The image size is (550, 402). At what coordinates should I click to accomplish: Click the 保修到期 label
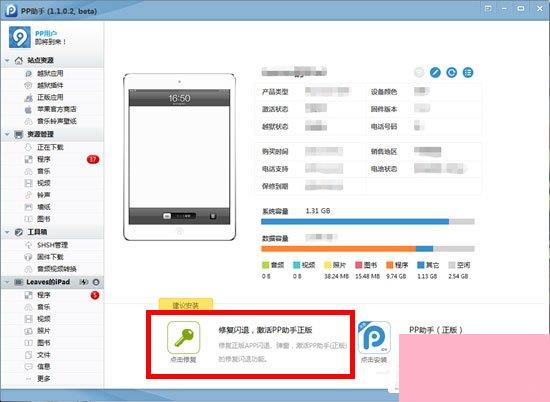click(x=275, y=186)
